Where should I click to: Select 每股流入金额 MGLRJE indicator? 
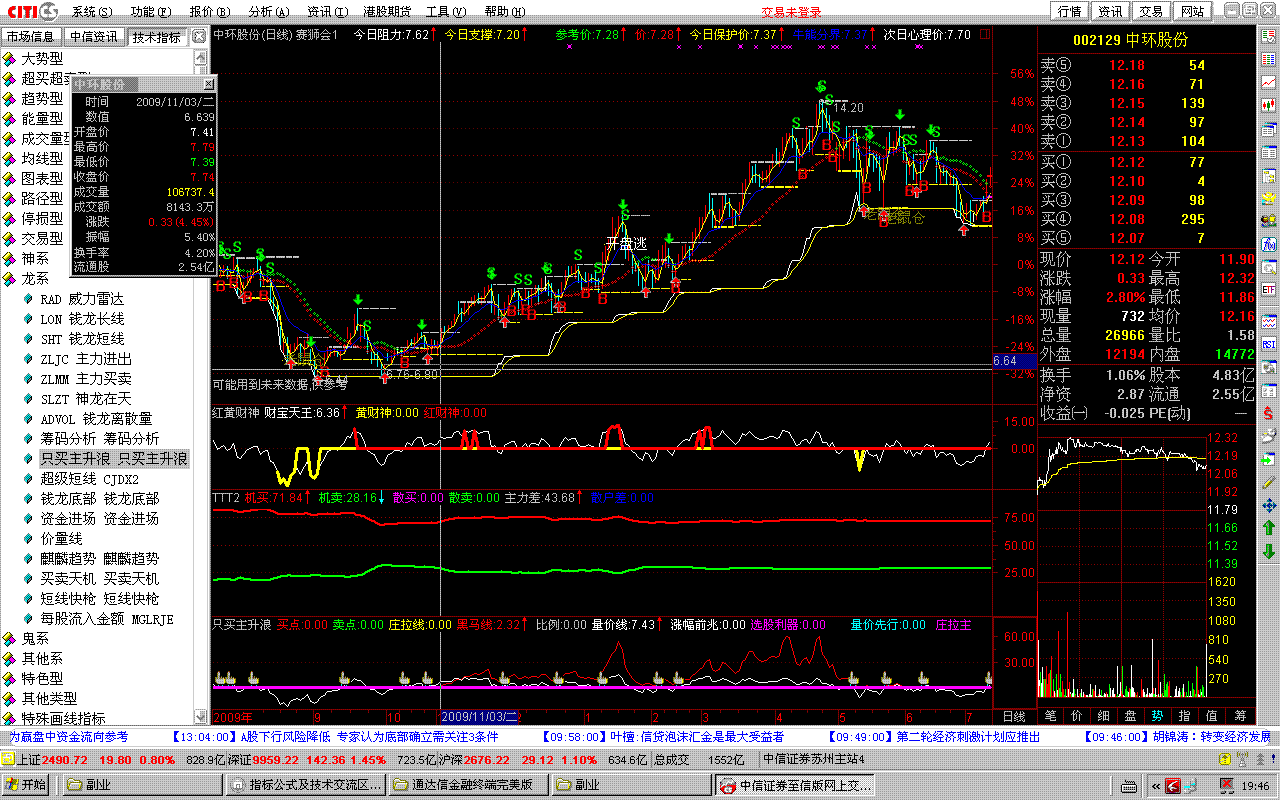pyautogui.click(x=106, y=619)
